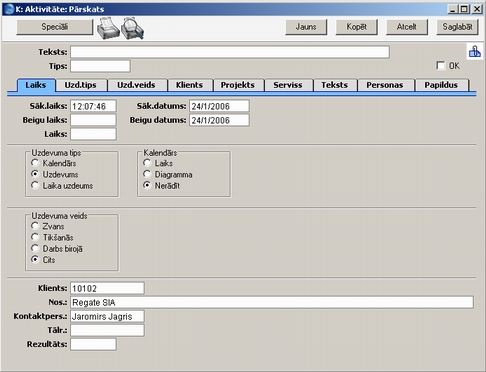Click the Nos. field with Regate SIA

(x=272, y=302)
